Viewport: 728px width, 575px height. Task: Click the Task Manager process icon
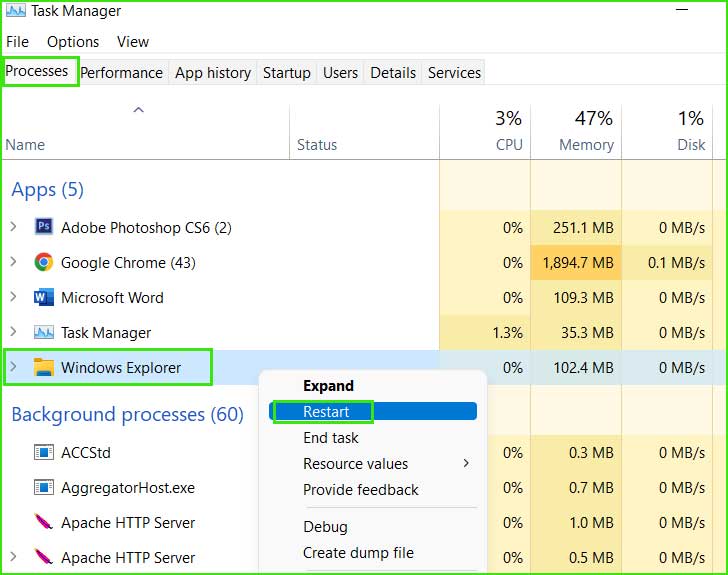(44, 333)
